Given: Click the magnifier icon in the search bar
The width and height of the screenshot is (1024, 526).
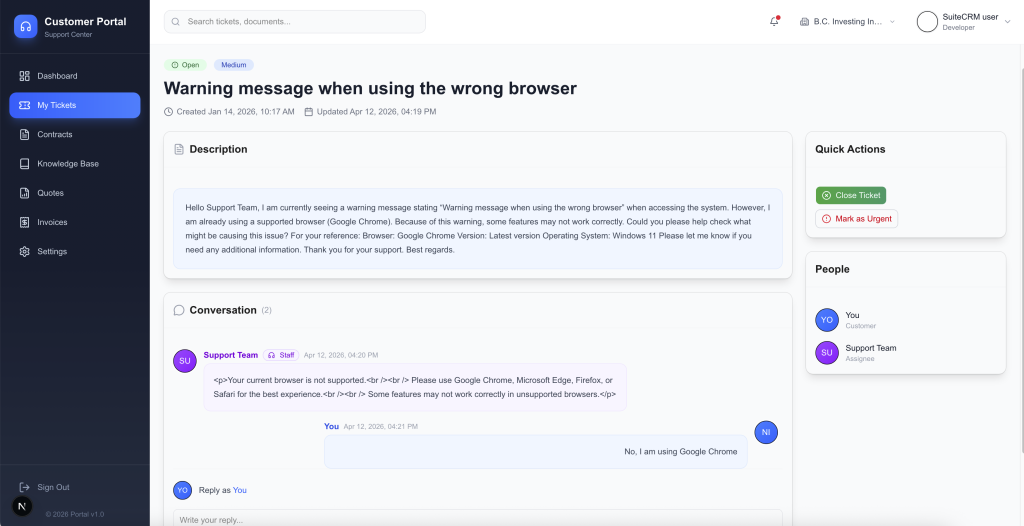Looking at the screenshot, I should click(x=176, y=21).
